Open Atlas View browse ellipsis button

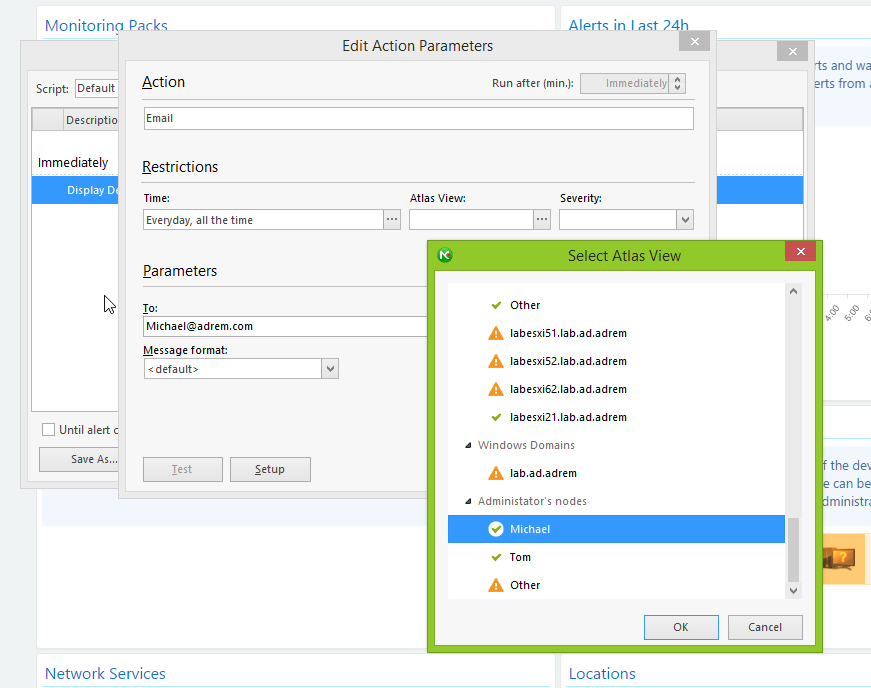pyautogui.click(x=542, y=220)
